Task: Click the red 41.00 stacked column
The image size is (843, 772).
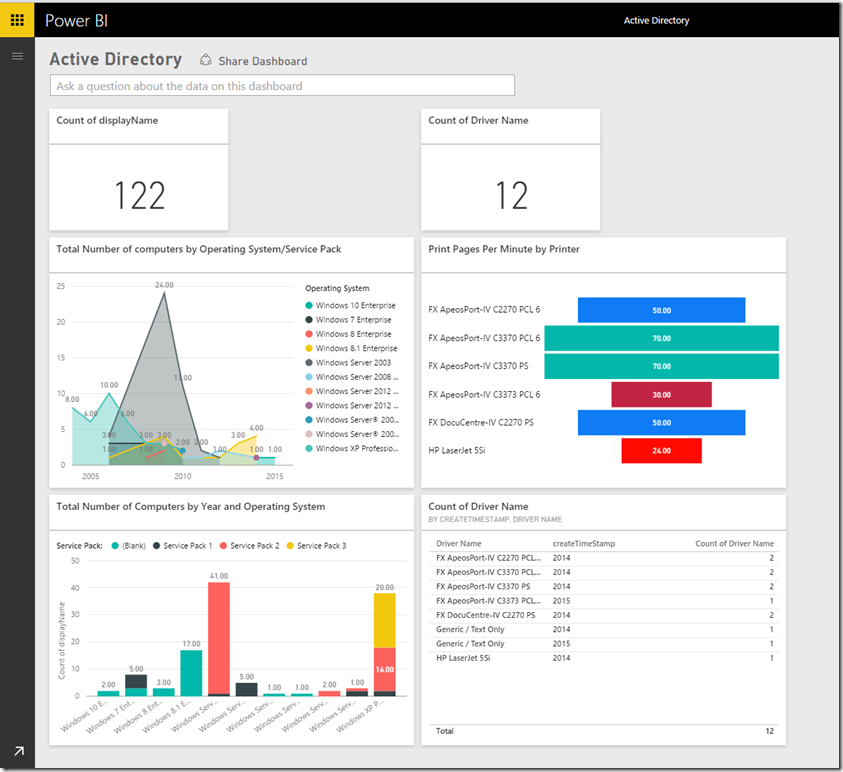Action: pos(219,638)
